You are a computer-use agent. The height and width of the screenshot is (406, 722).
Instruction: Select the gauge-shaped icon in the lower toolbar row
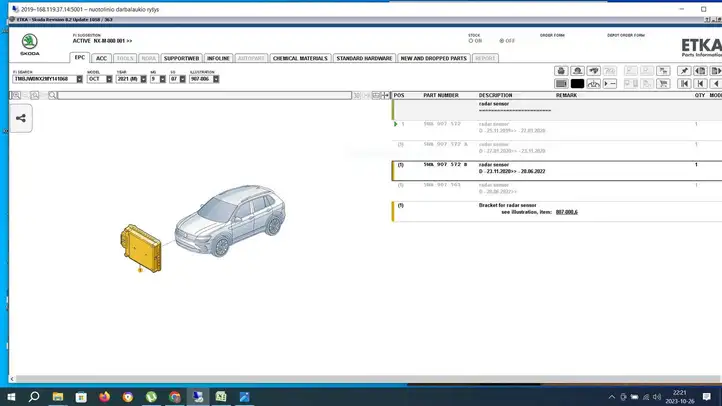pyautogui.click(x=594, y=84)
